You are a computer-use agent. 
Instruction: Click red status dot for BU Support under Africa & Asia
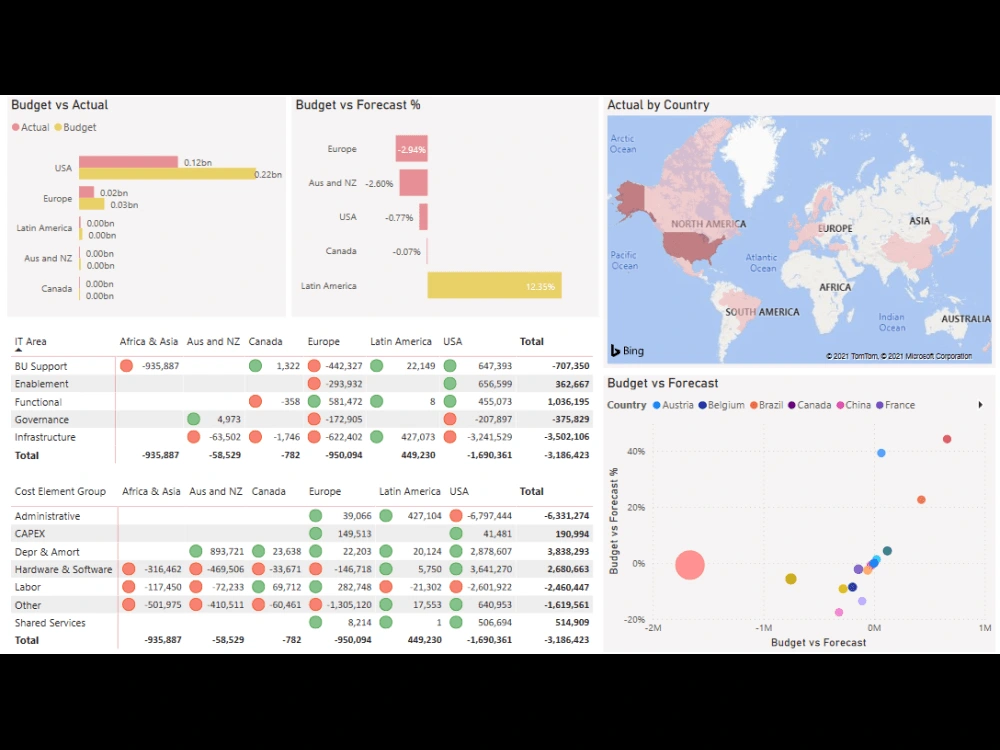coord(126,365)
